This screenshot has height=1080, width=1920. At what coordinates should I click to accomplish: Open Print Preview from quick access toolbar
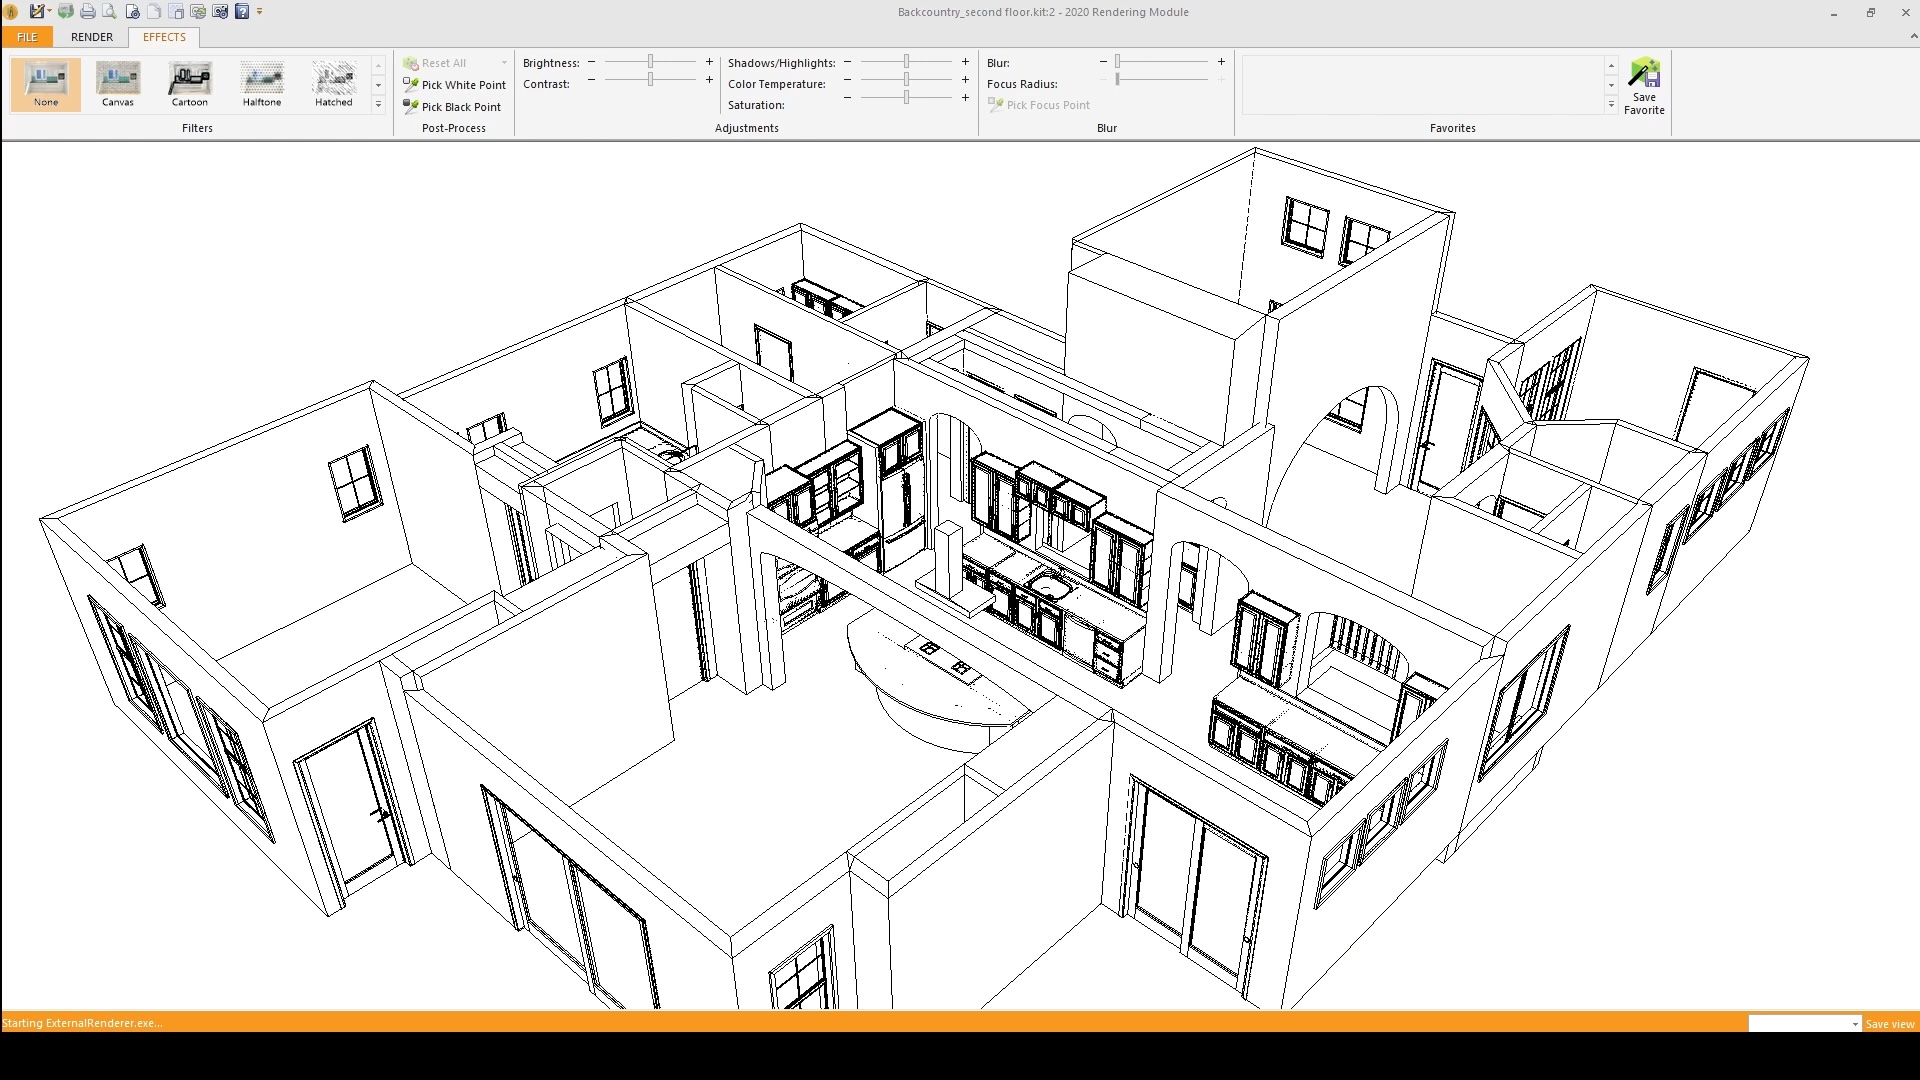click(x=109, y=12)
